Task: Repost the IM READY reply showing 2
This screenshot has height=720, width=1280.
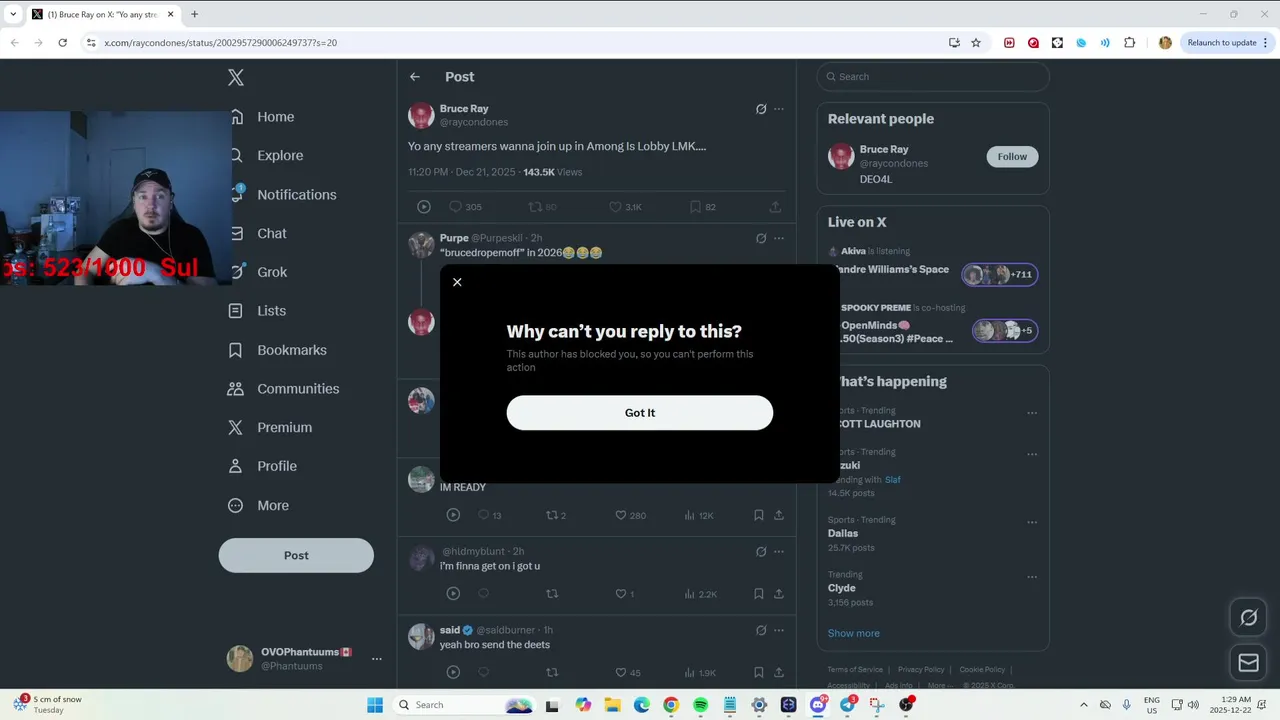Action: click(551, 515)
